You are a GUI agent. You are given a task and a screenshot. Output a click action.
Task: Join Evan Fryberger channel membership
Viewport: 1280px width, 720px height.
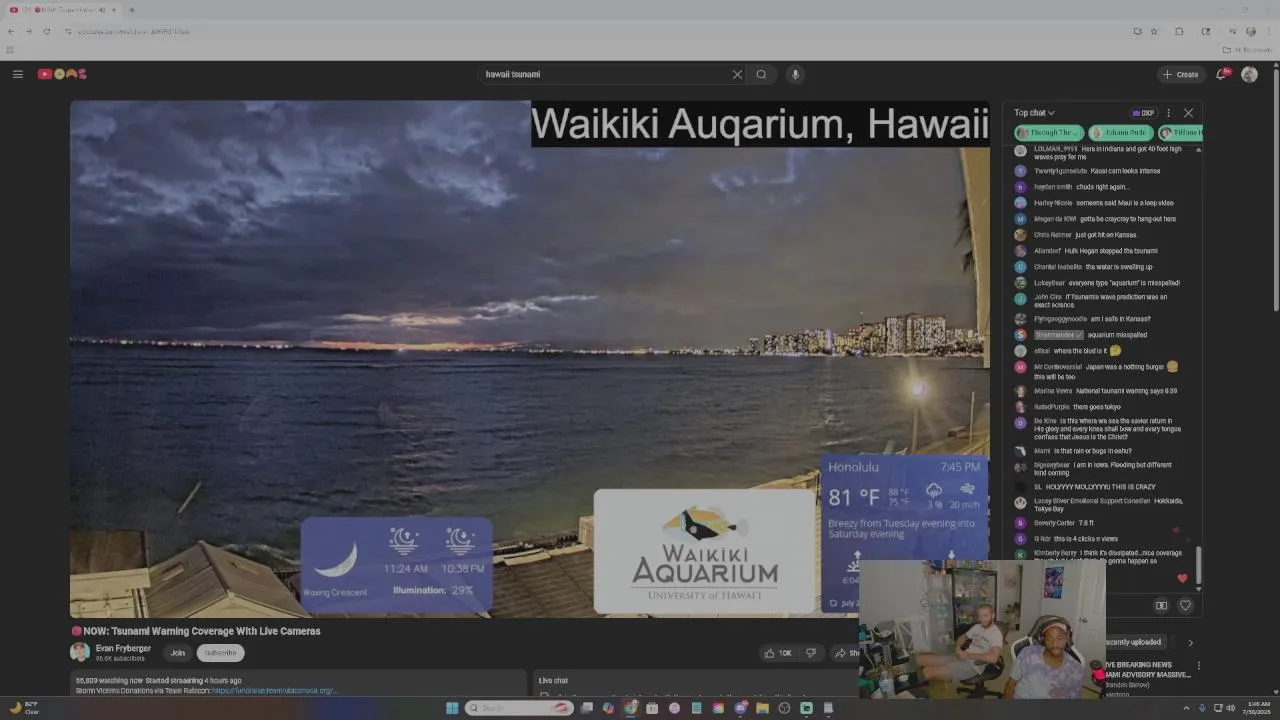(x=177, y=653)
